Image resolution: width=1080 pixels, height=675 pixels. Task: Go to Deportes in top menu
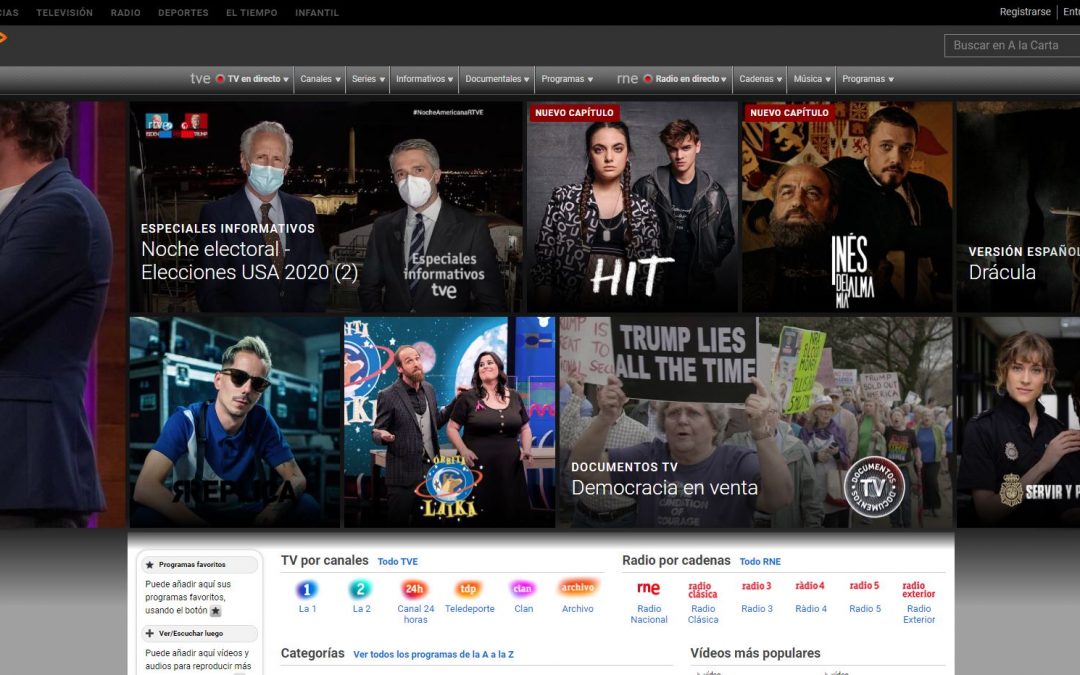point(183,13)
